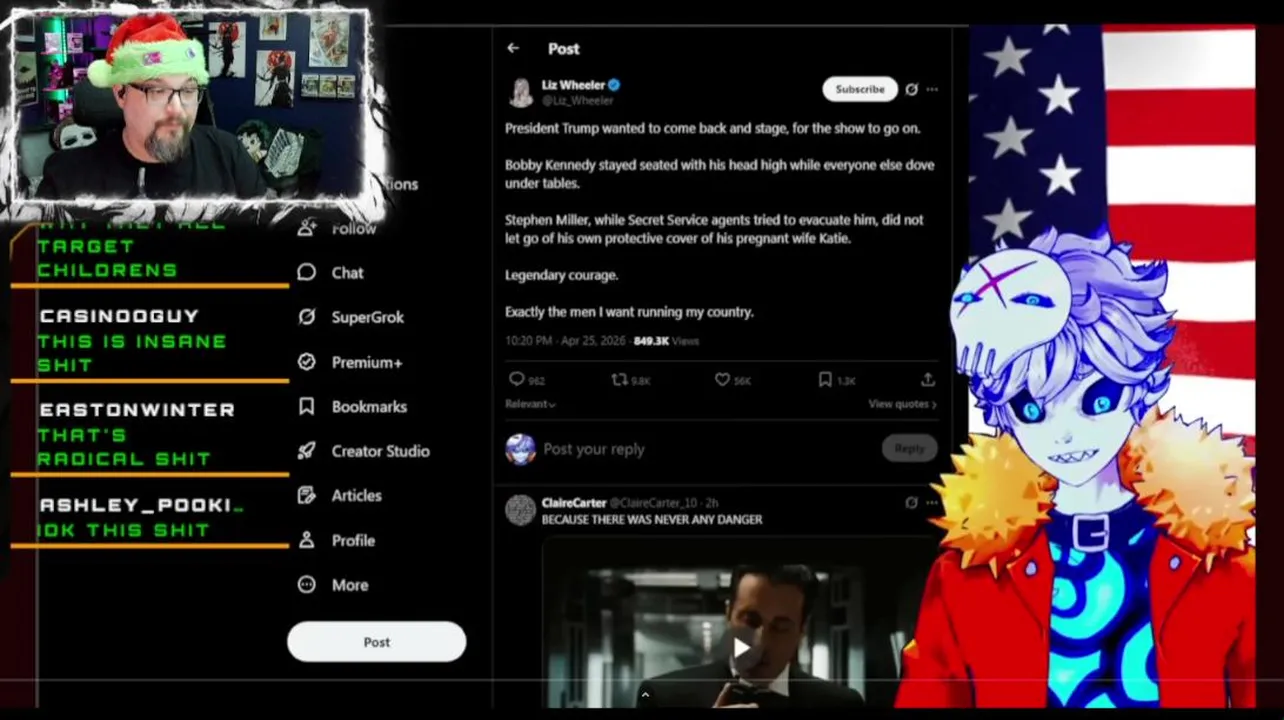The image size is (1284, 720).
Task: Open Grok icon beside Subscribe button
Action: pos(911,89)
